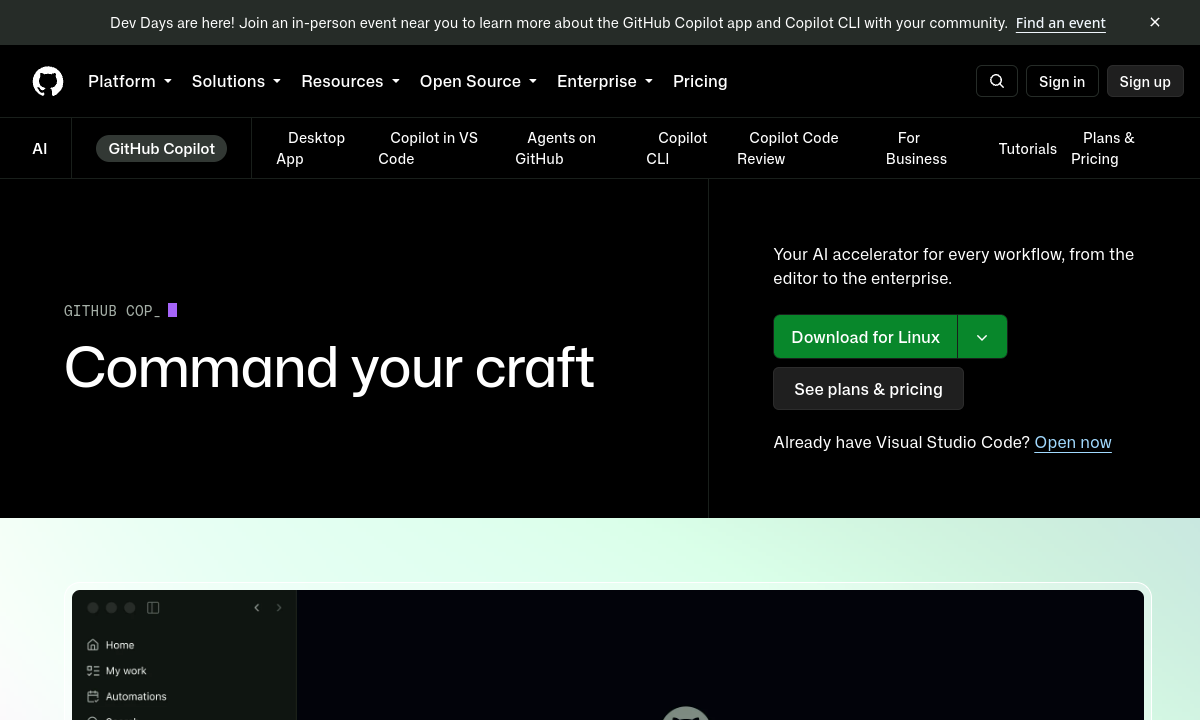Click the Home icon in preview sidebar
Viewport: 1200px width, 720px height.
click(93, 645)
